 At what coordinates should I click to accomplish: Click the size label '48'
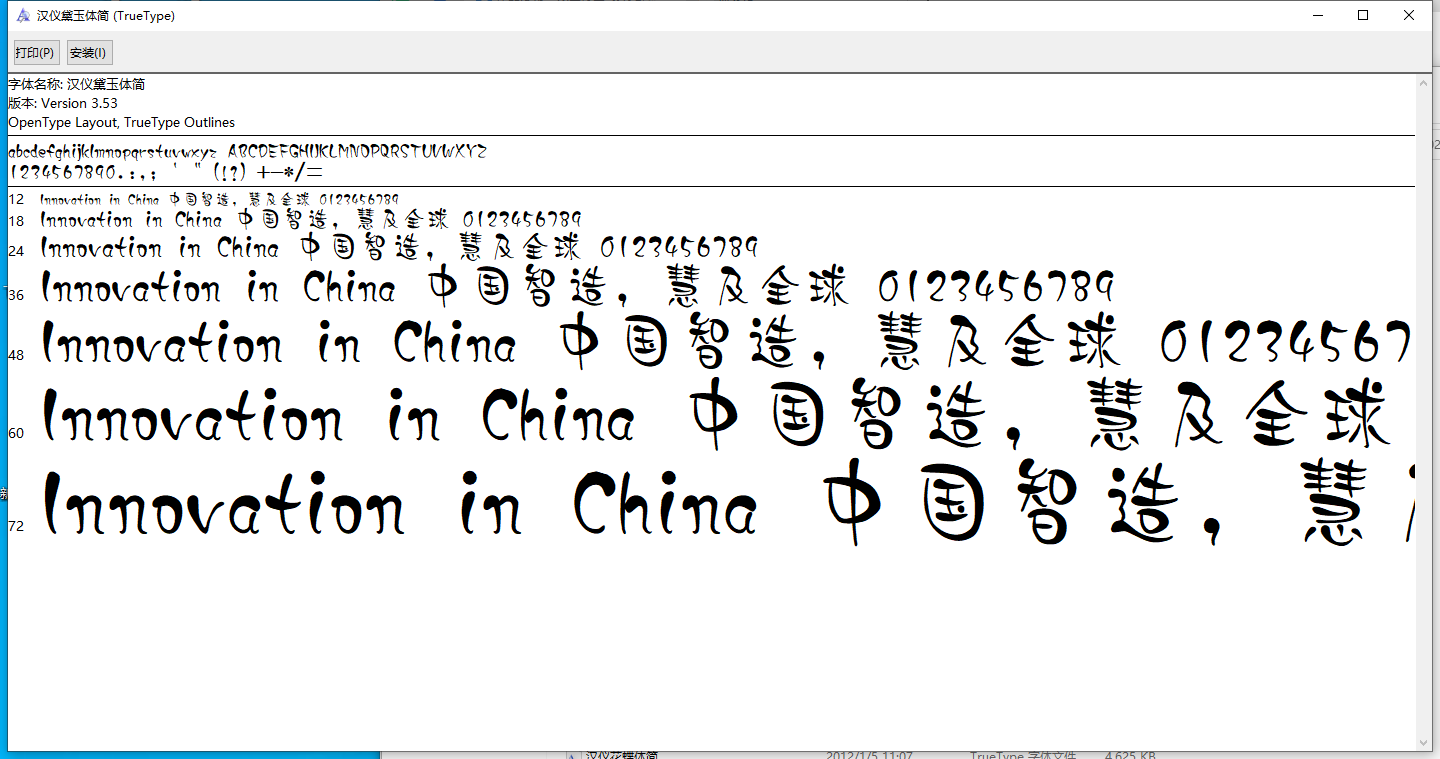tap(16, 355)
